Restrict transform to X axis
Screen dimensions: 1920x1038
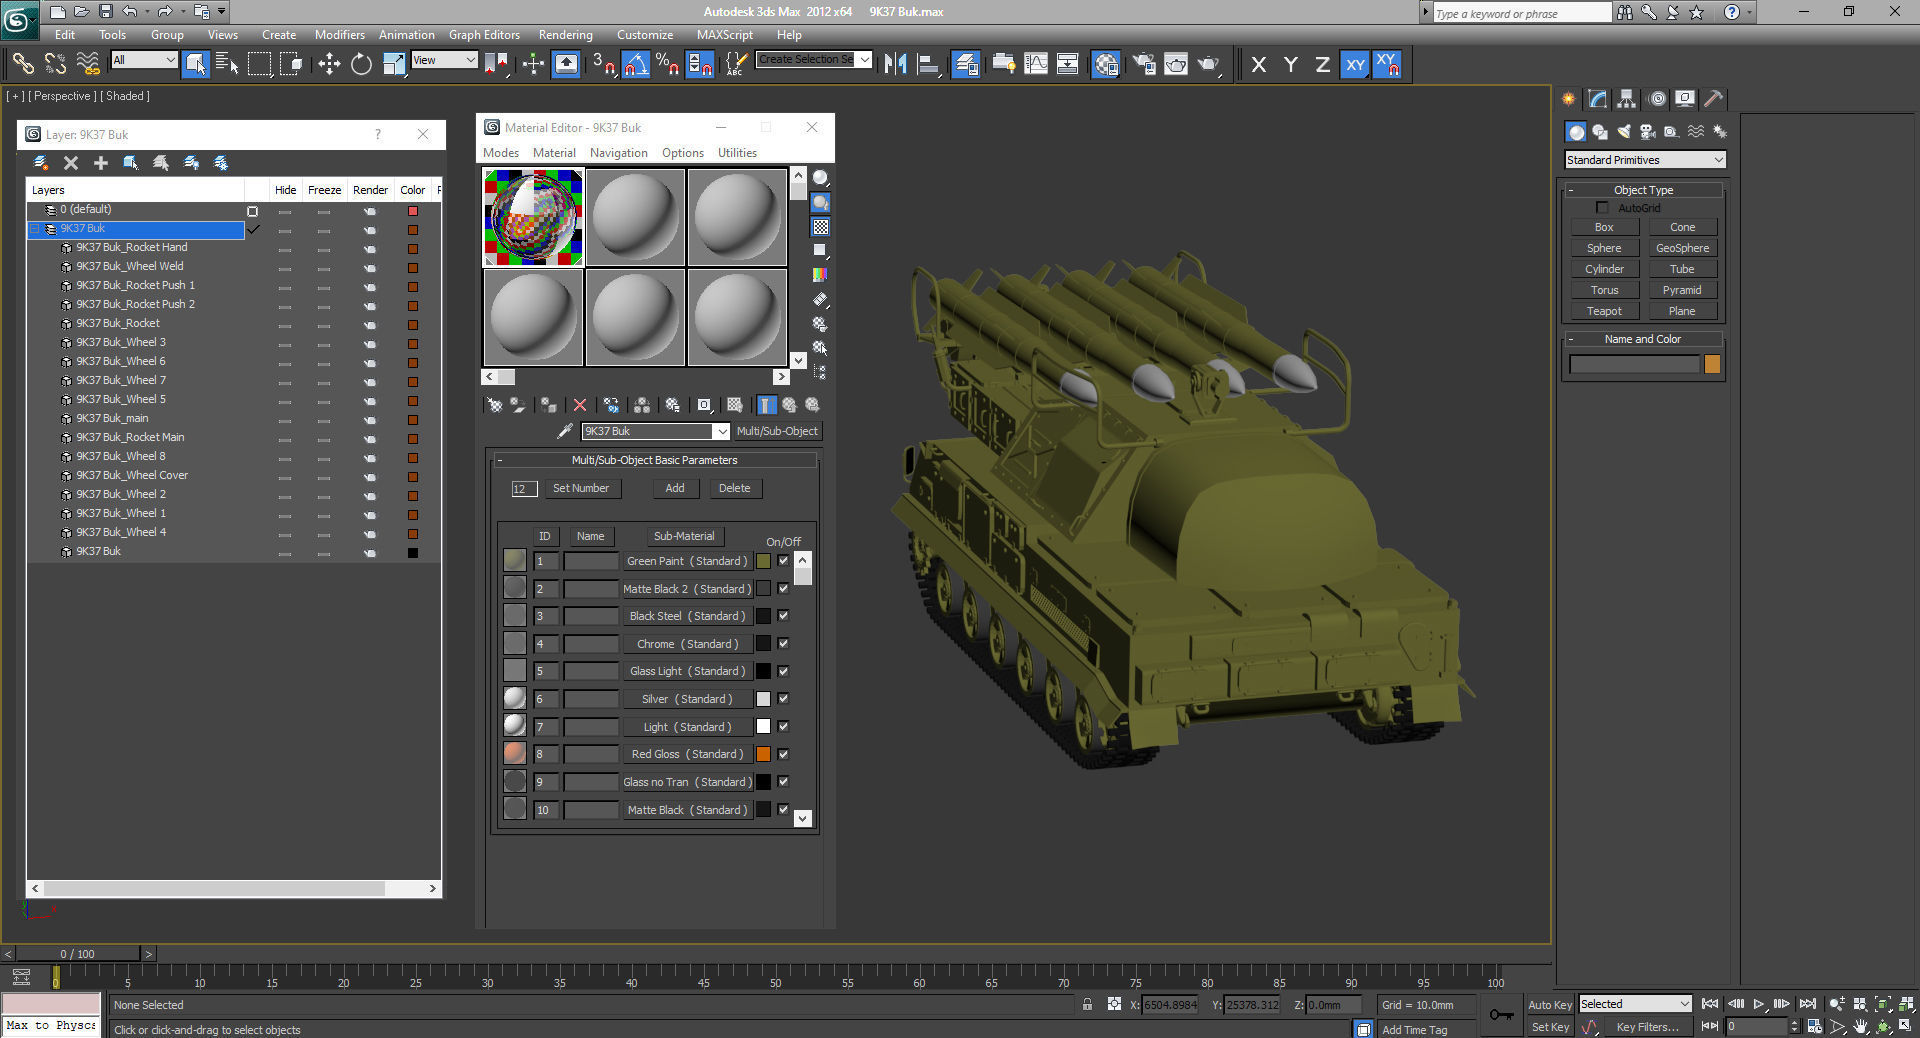1258,64
